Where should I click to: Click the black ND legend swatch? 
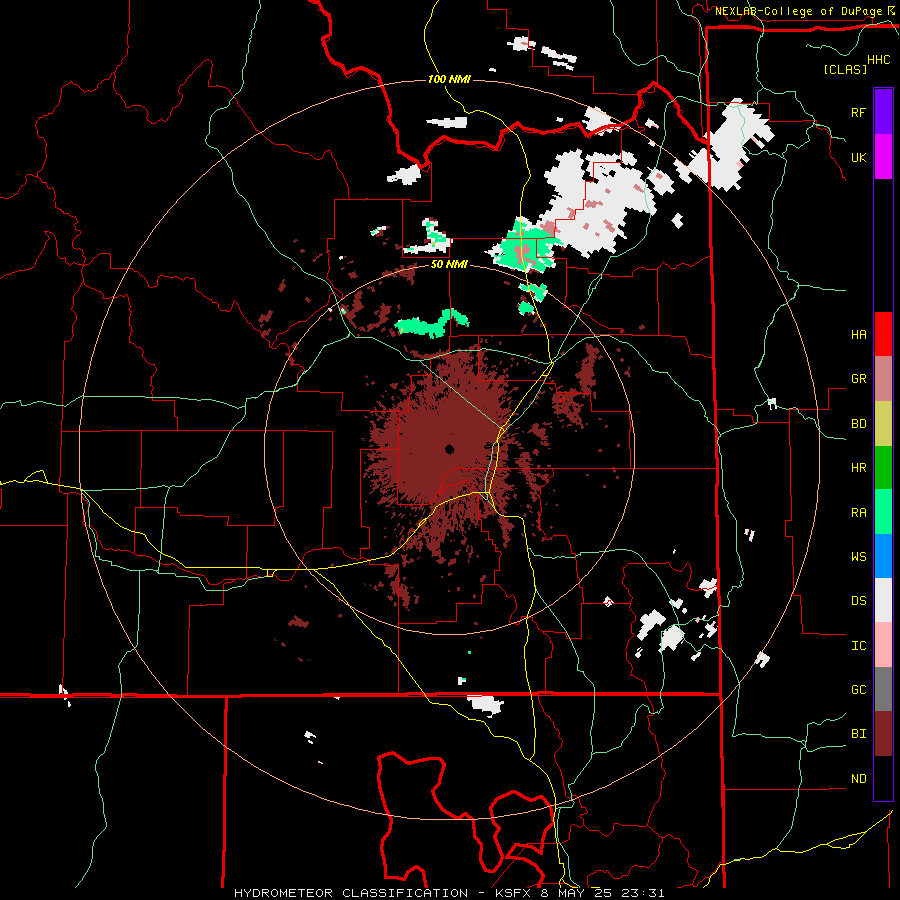(883, 778)
